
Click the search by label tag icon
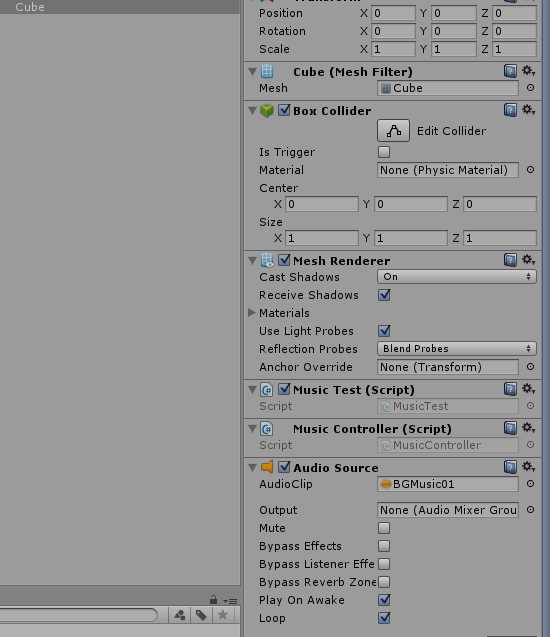201,615
